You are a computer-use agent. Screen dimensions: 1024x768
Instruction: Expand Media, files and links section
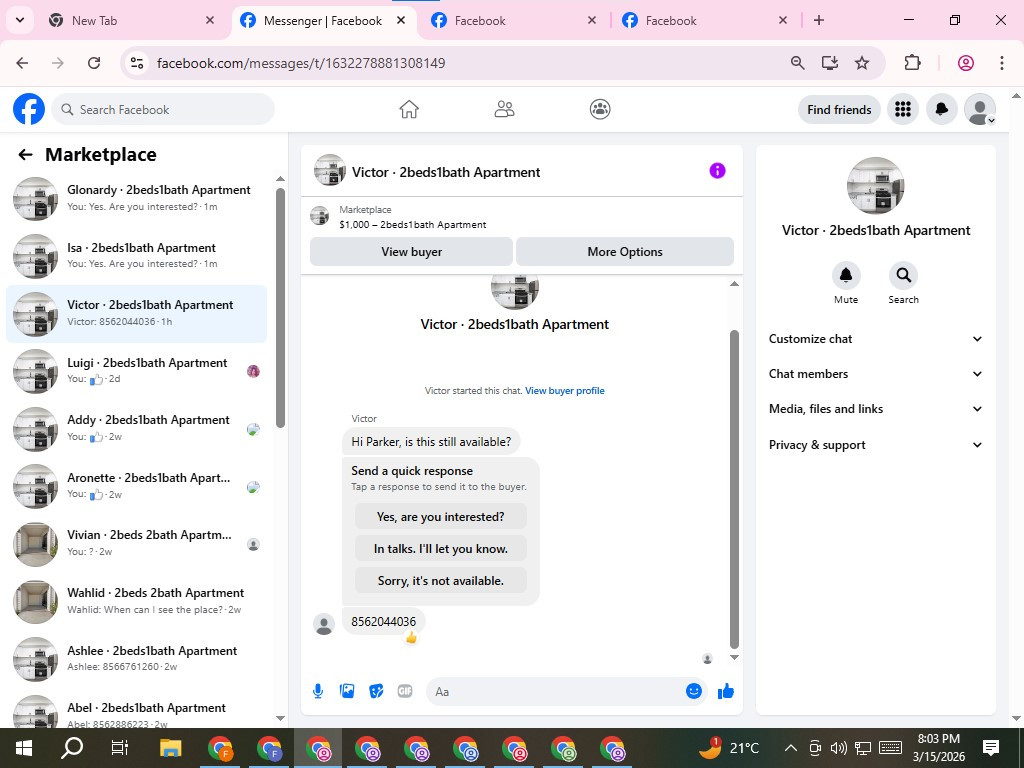point(876,409)
